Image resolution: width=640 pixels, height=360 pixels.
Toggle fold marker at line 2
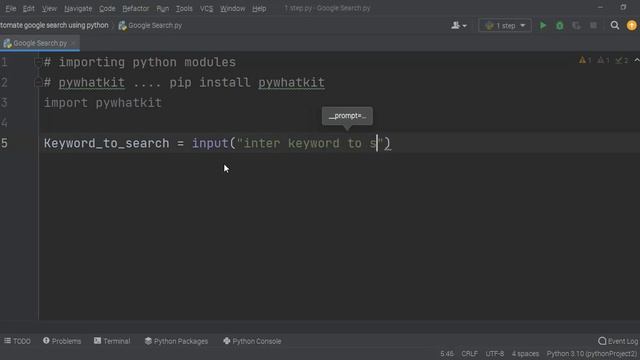pyautogui.click(x=38, y=82)
